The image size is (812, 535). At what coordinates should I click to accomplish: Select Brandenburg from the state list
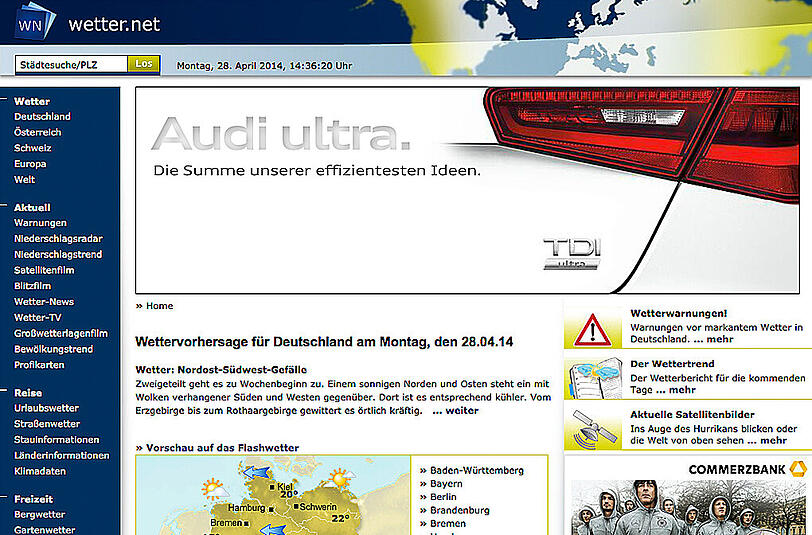460,510
